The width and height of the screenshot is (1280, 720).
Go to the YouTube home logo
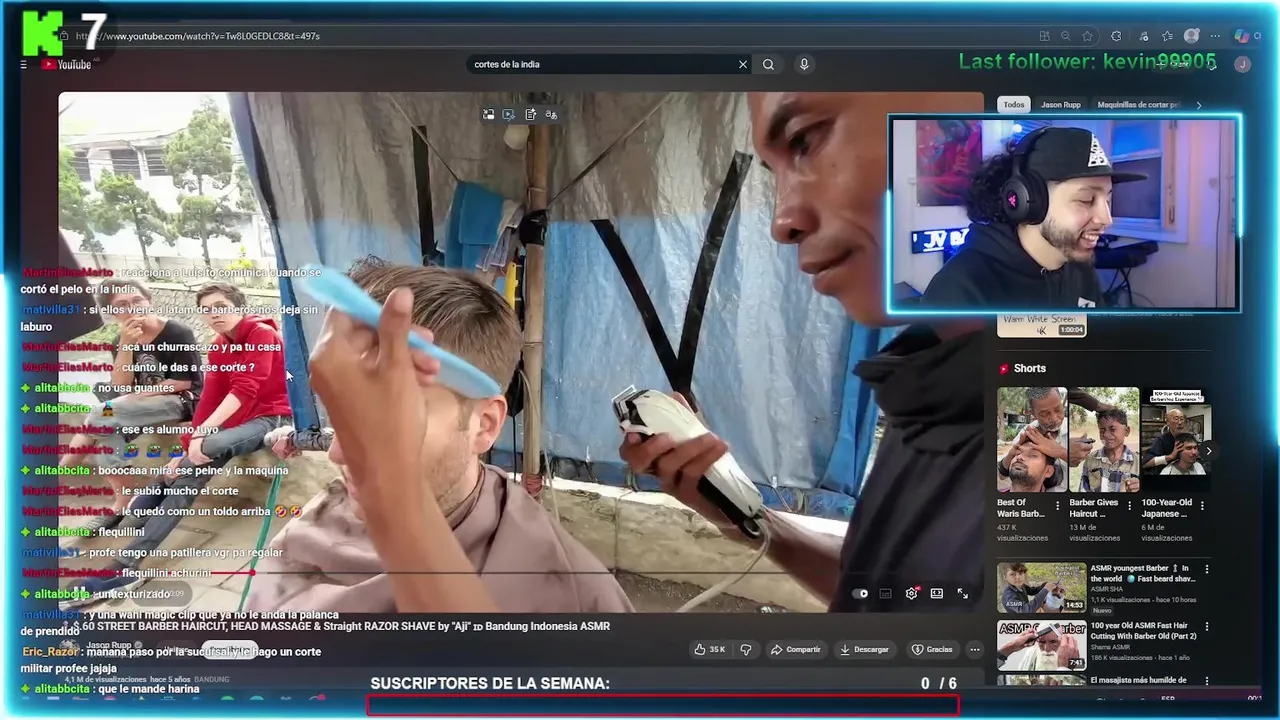[67, 64]
